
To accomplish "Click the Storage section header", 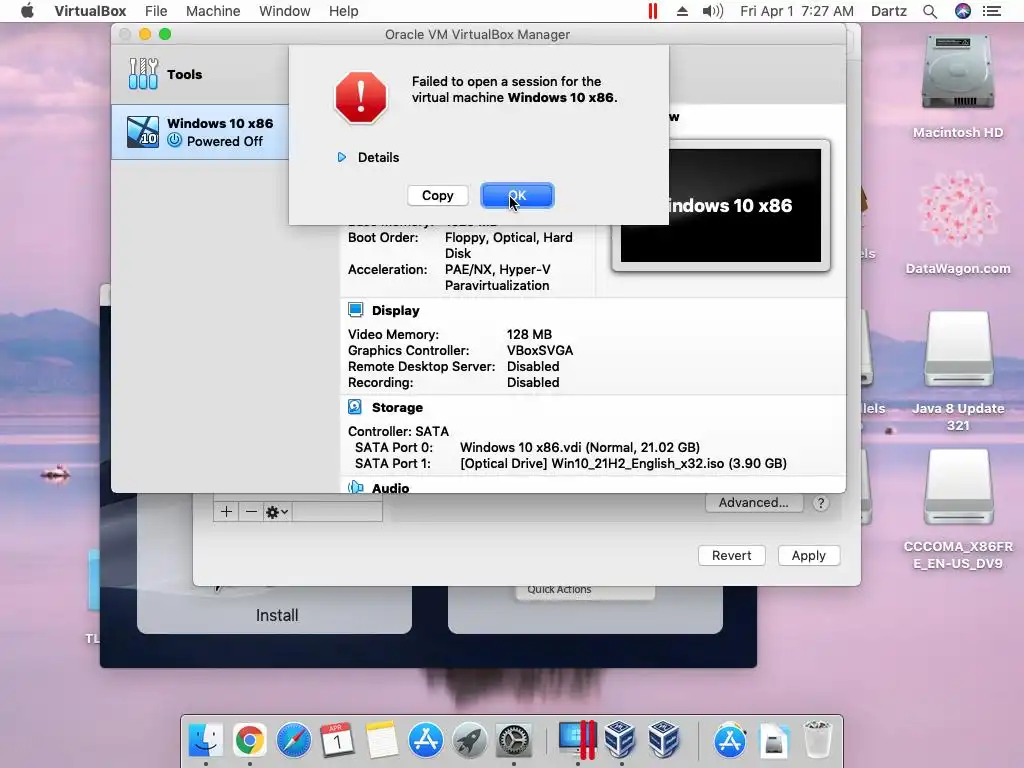I will pyautogui.click(x=397, y=408).
